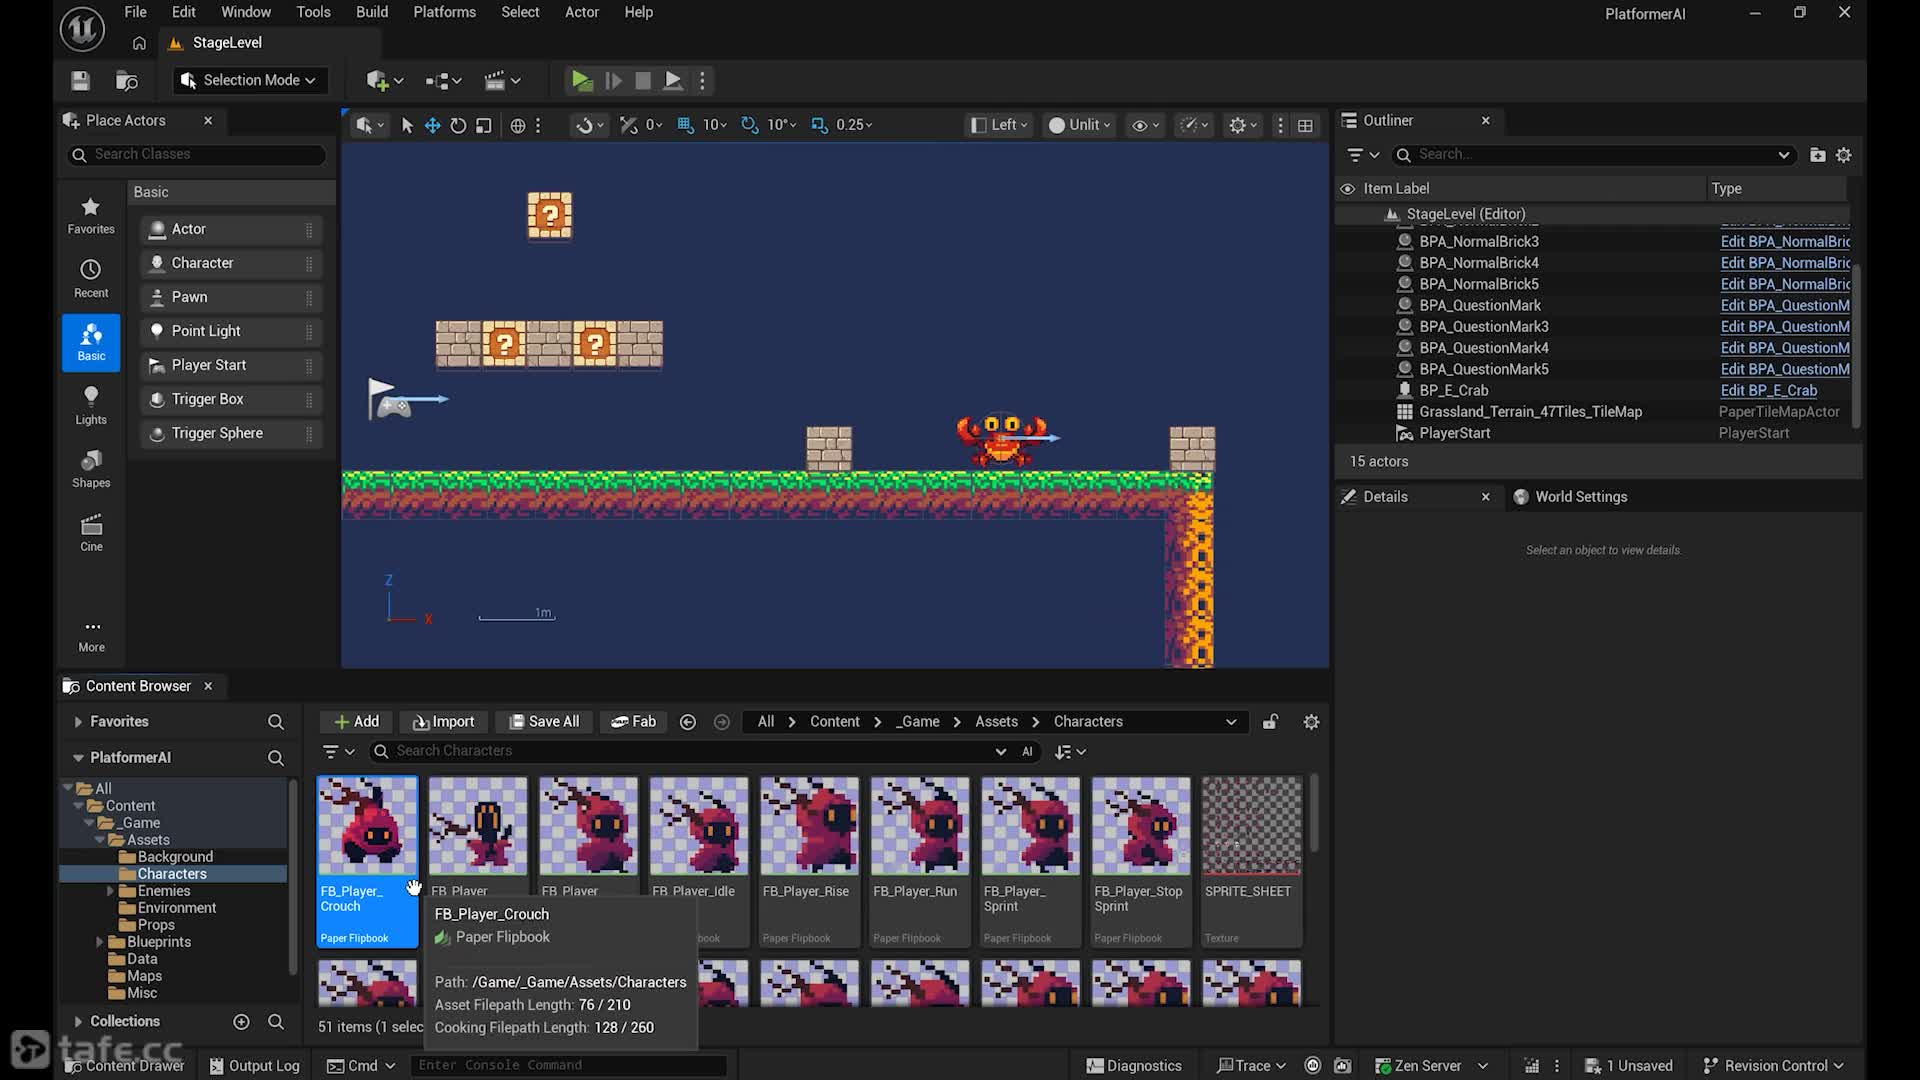Screen dimensions: 1920x1080
Task: Toggle grid location snapping icon
Action: click(686, 125)
